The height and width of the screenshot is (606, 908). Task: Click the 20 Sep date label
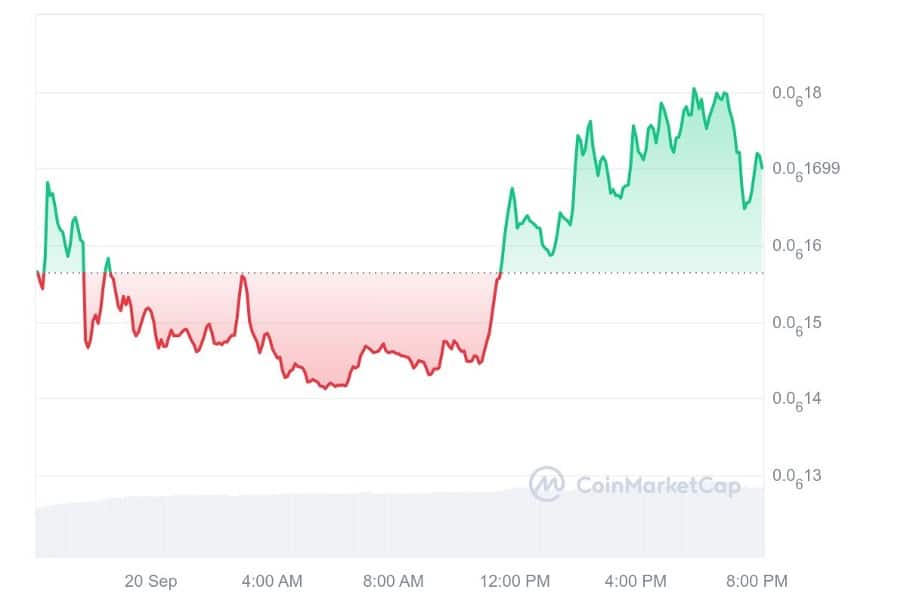point(151,581)
